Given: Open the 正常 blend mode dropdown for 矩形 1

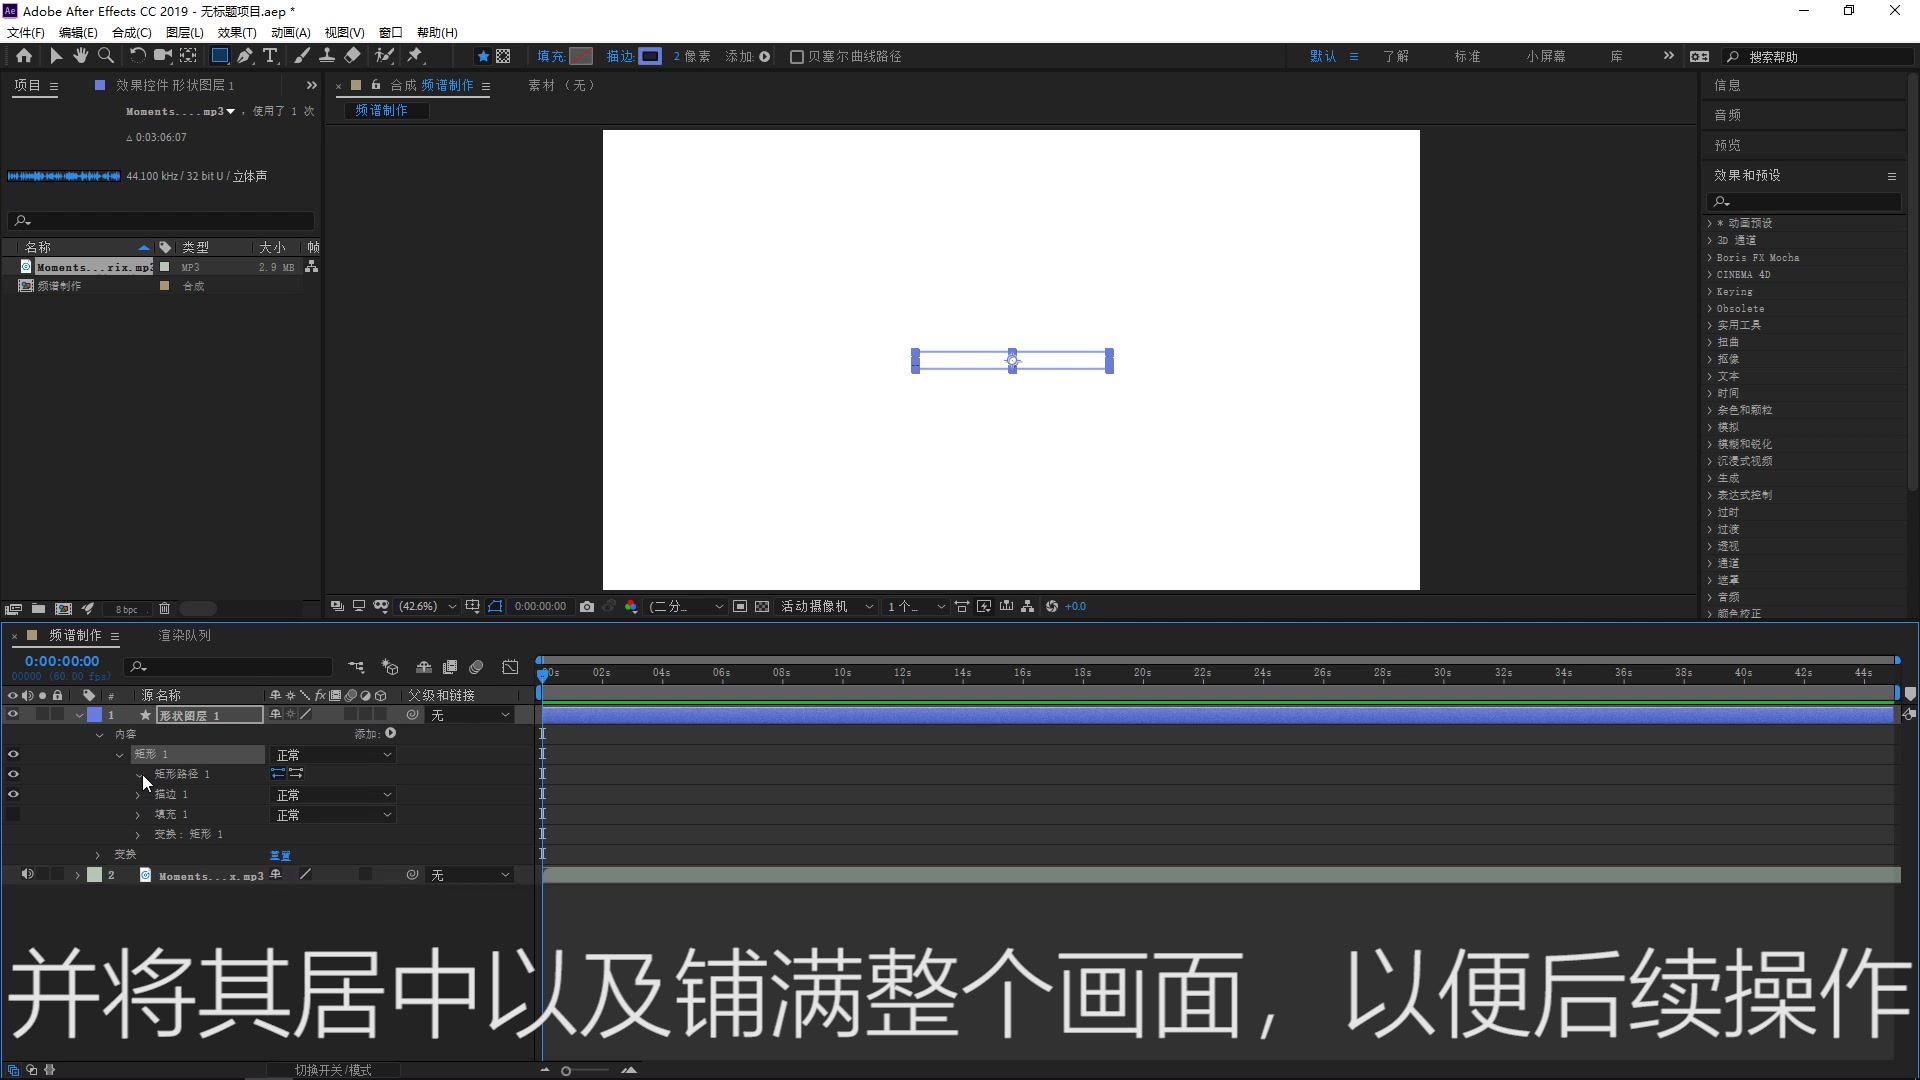Looking at the screenshot, I should pos(333,755).
